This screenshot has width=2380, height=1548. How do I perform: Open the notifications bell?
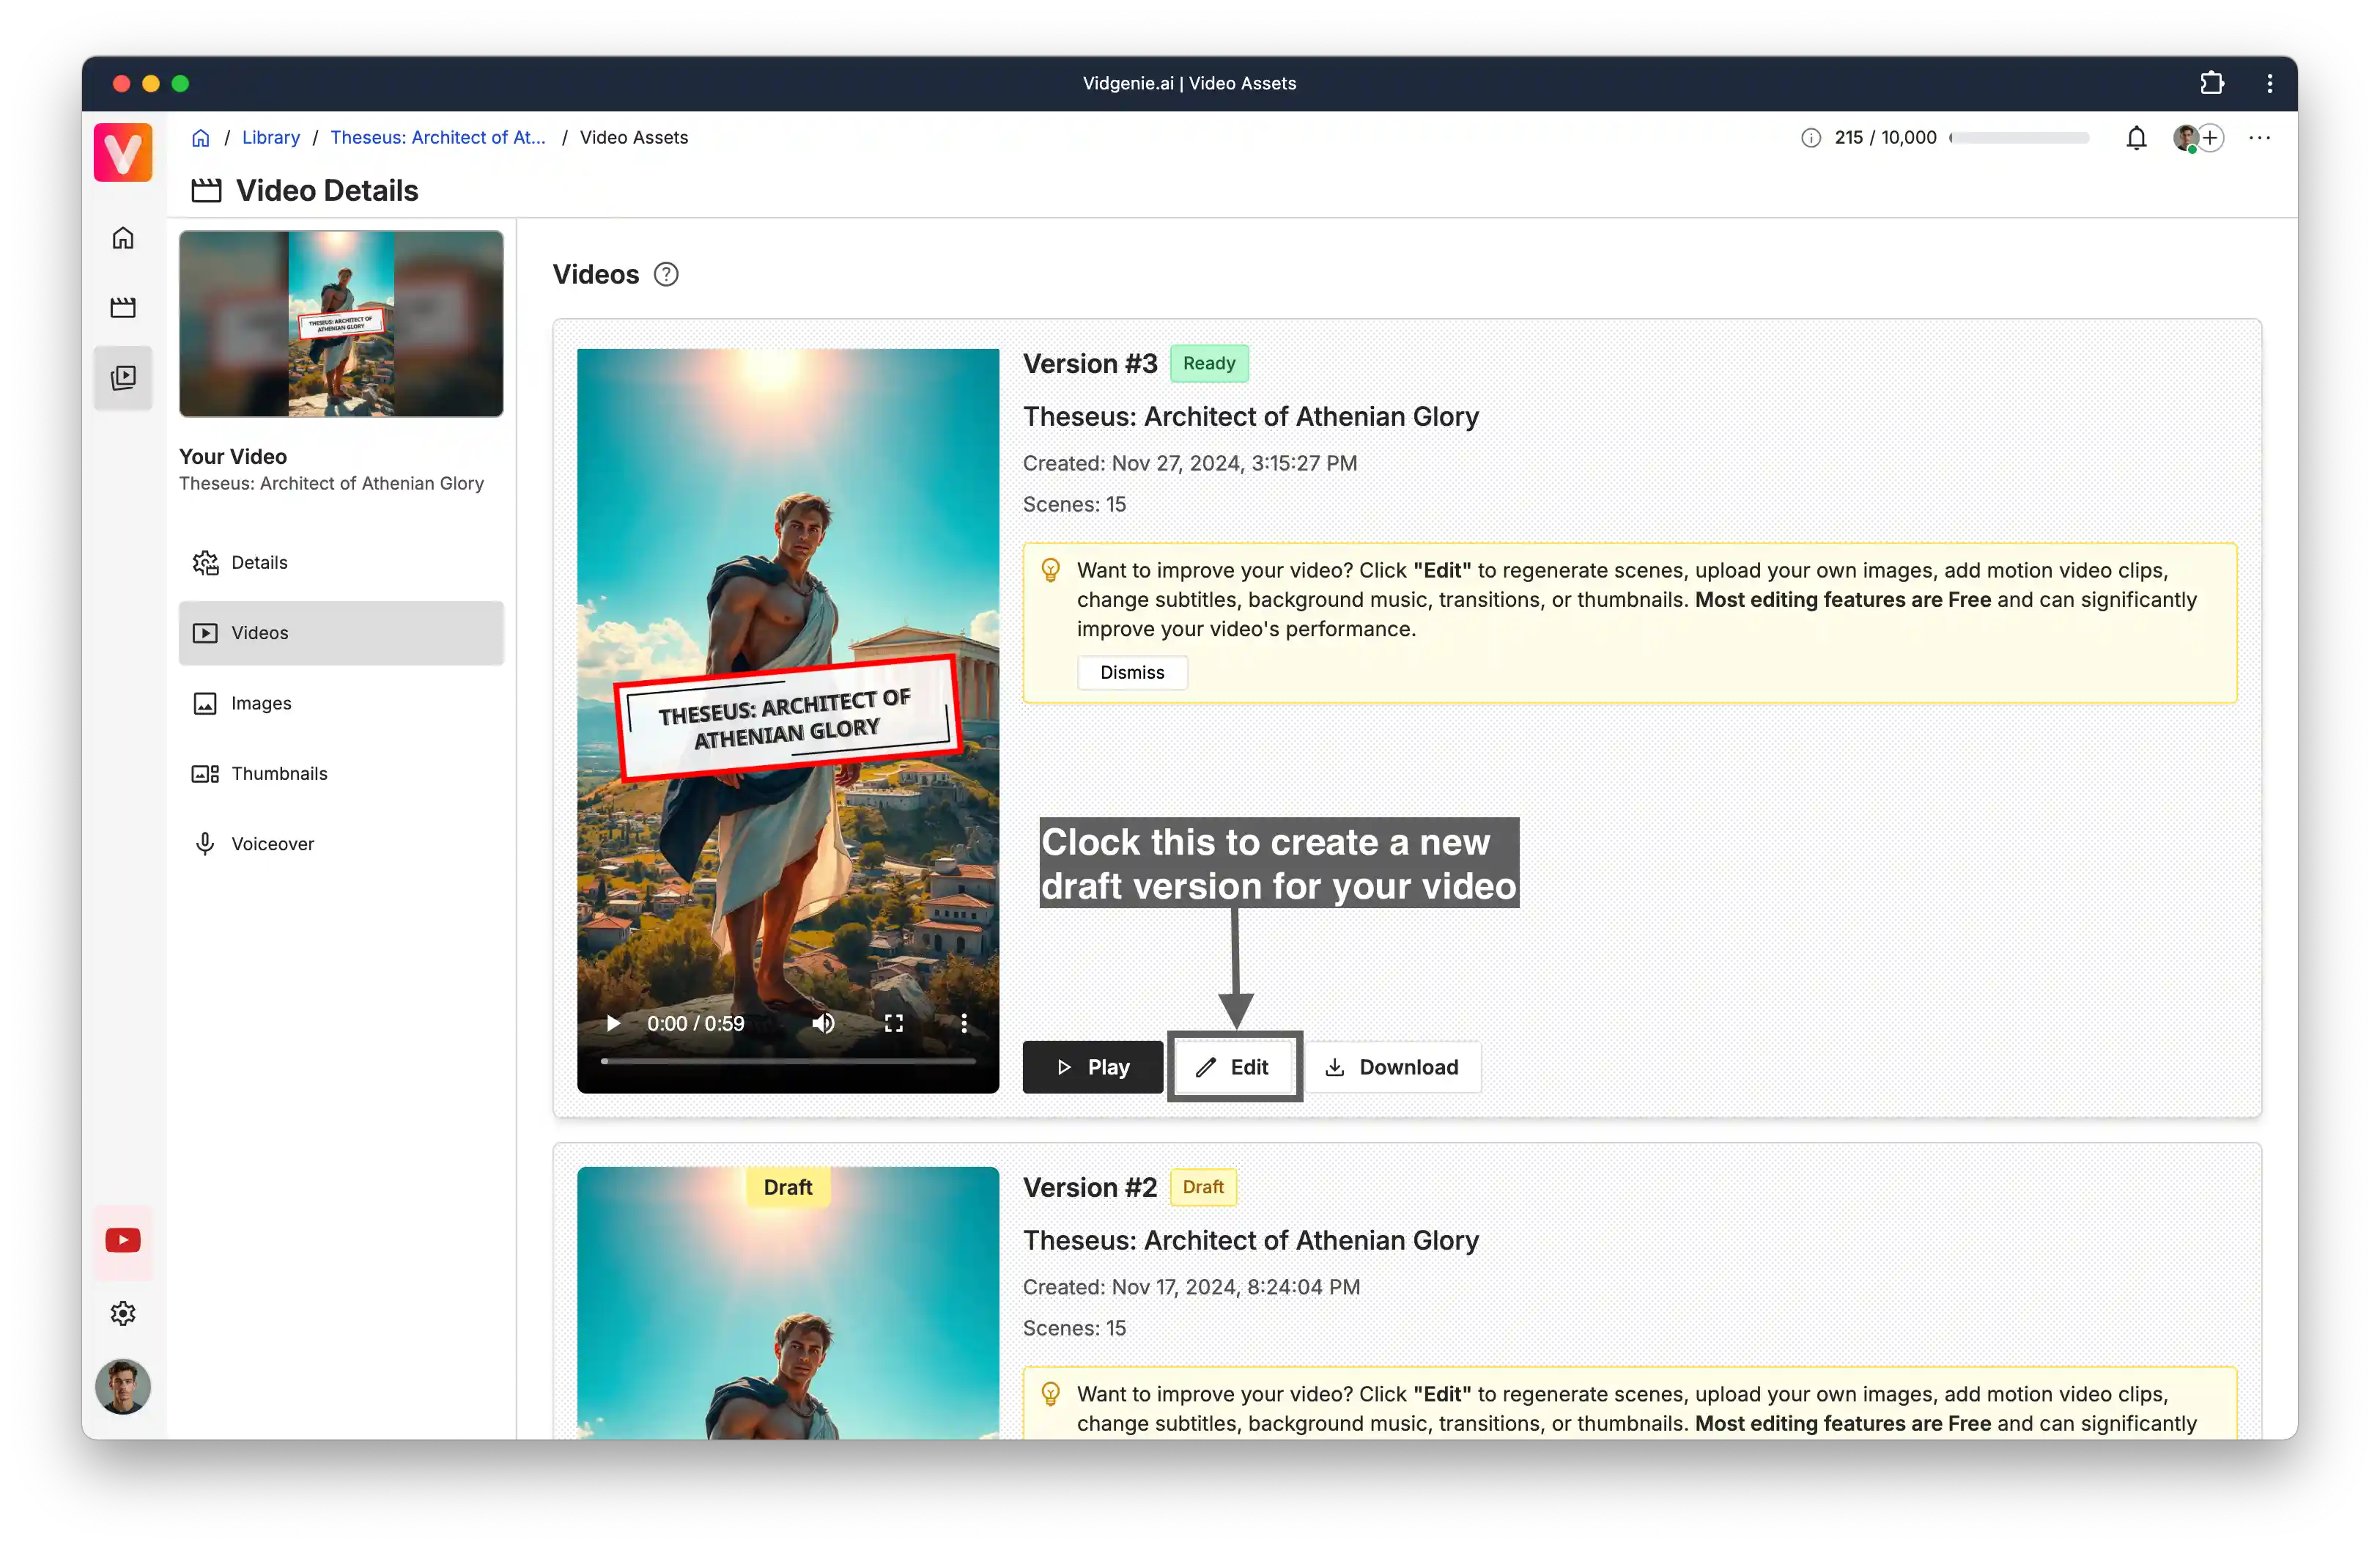point(2136,138)
